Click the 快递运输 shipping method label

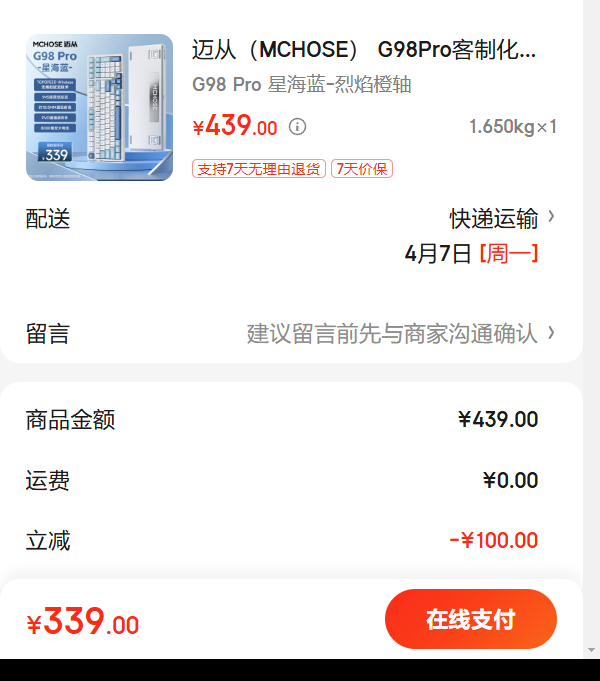coord(494,218)
